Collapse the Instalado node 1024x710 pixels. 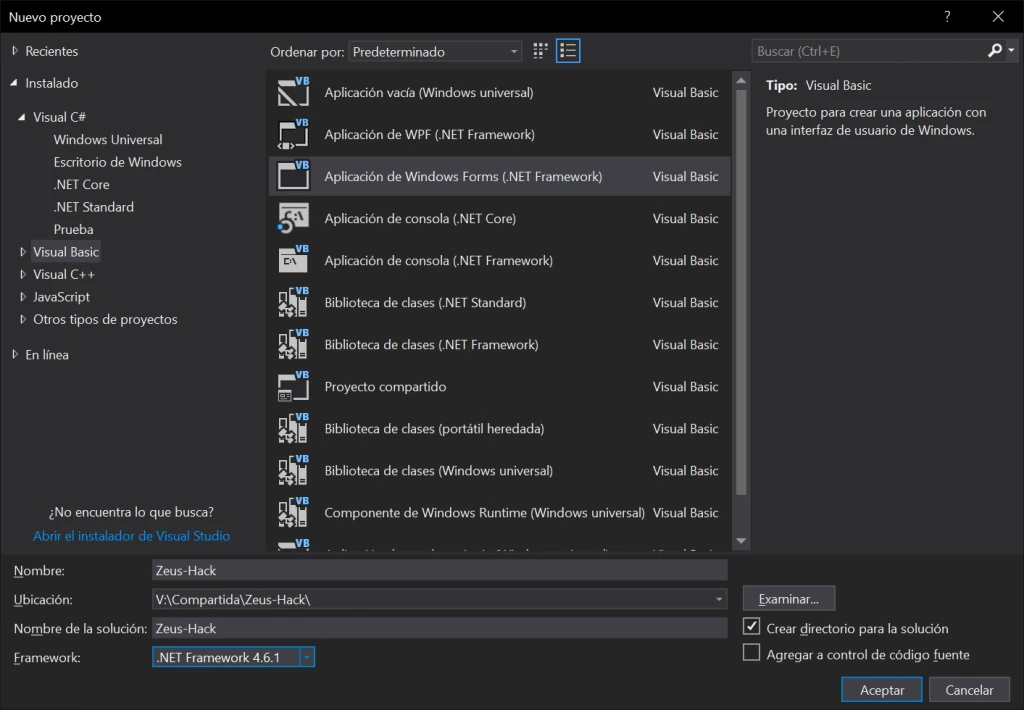(x=14, y=83)
